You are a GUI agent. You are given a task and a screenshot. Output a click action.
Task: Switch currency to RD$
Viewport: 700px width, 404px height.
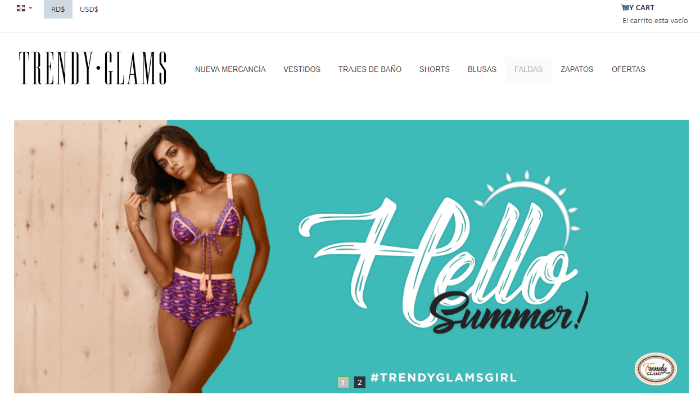click(58, 9)
